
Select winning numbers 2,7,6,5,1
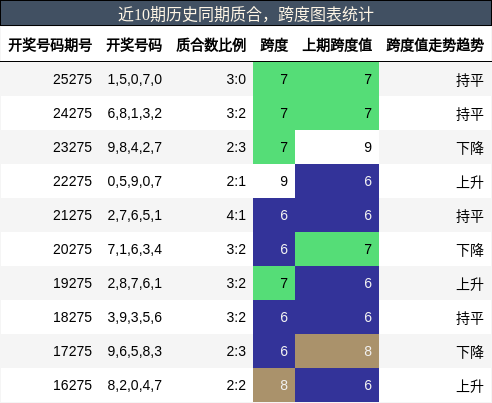(135, 215)
